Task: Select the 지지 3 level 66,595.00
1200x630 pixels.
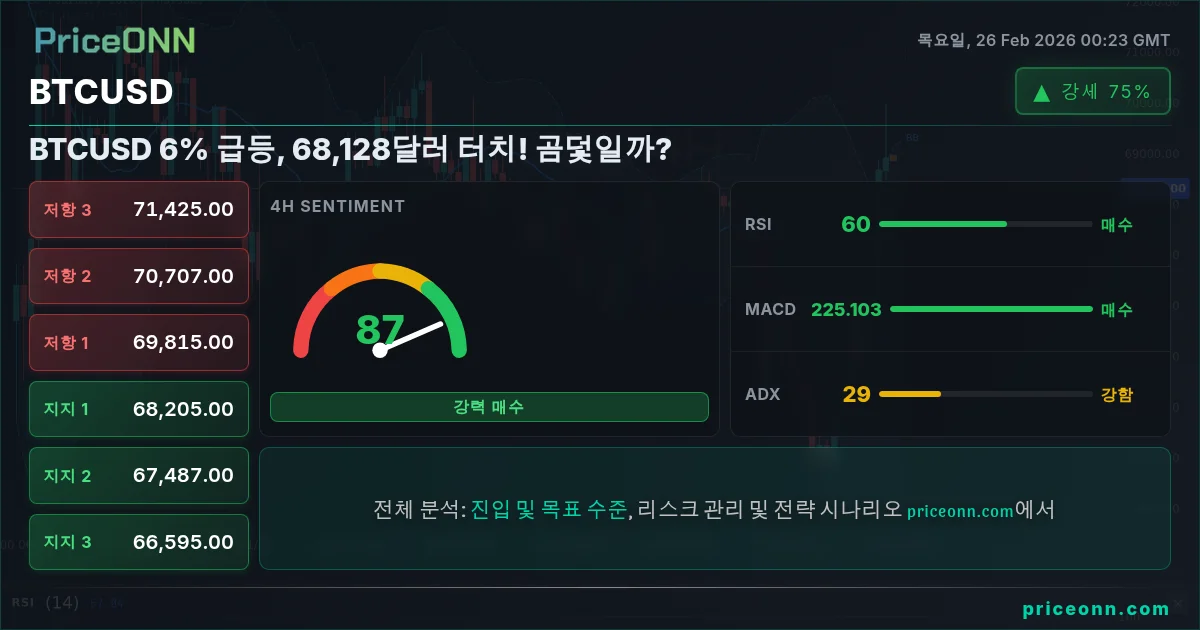Action: coord(139,542)
